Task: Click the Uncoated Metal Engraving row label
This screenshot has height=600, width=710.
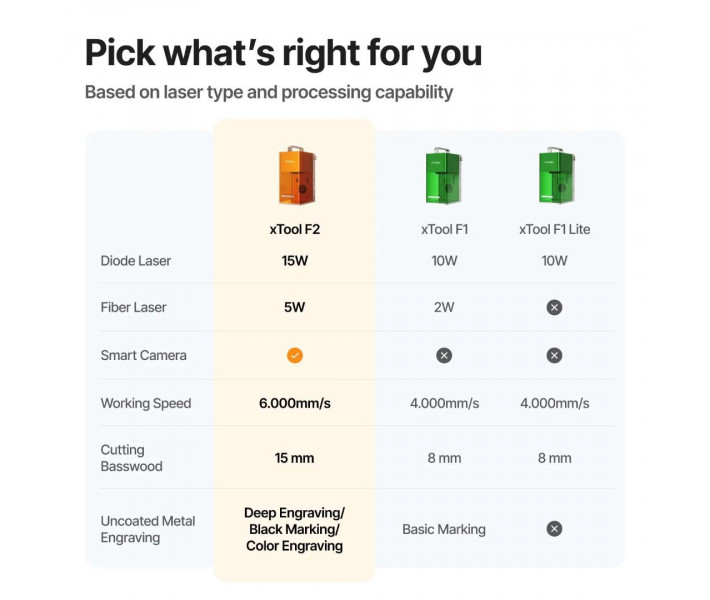Action: [148, 529]
